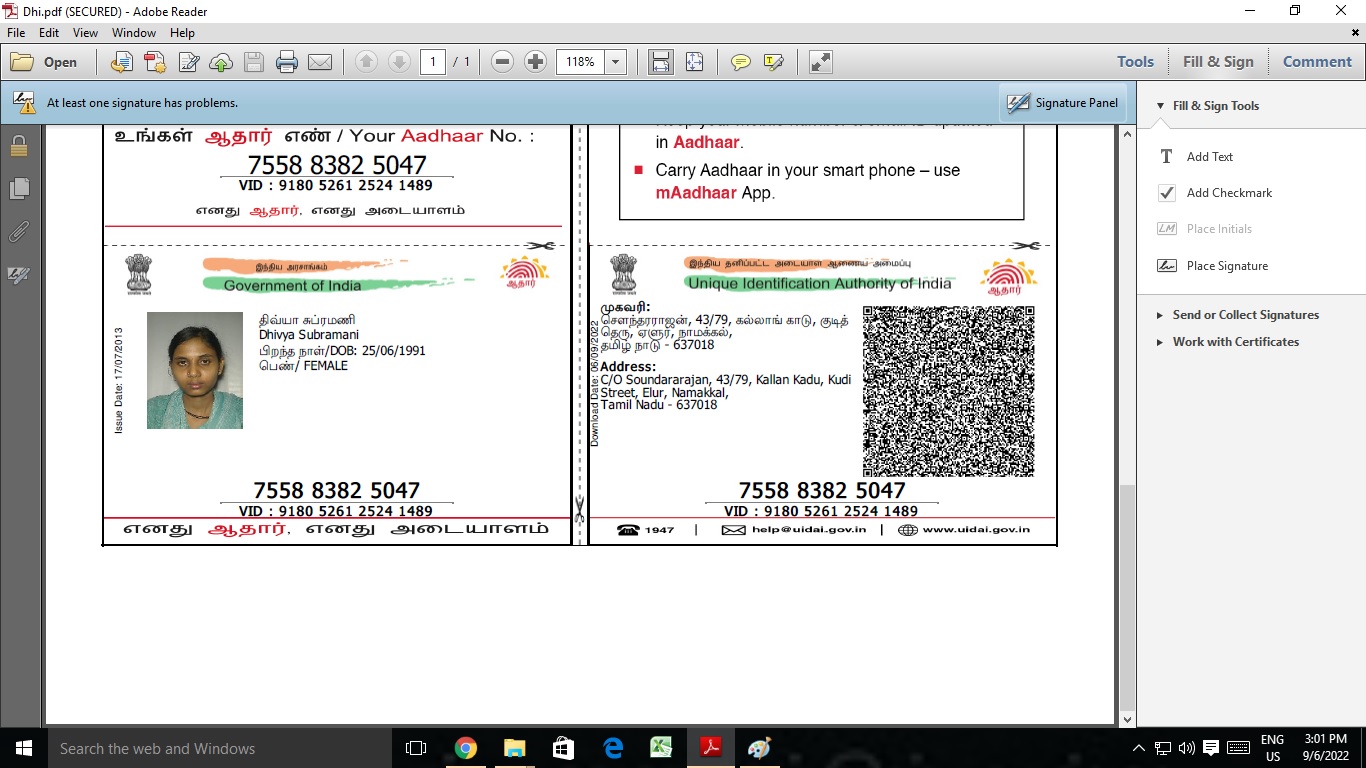Click the Signature Panel button
1366x768 pixels.
tap(1062, 103)
